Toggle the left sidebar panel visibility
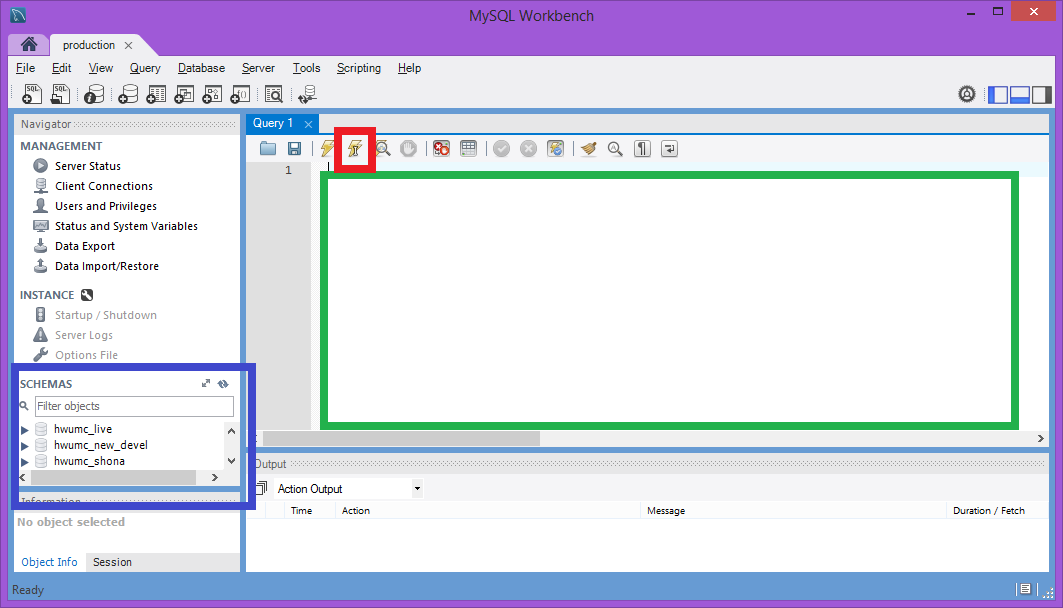 [x=998, y=95]
